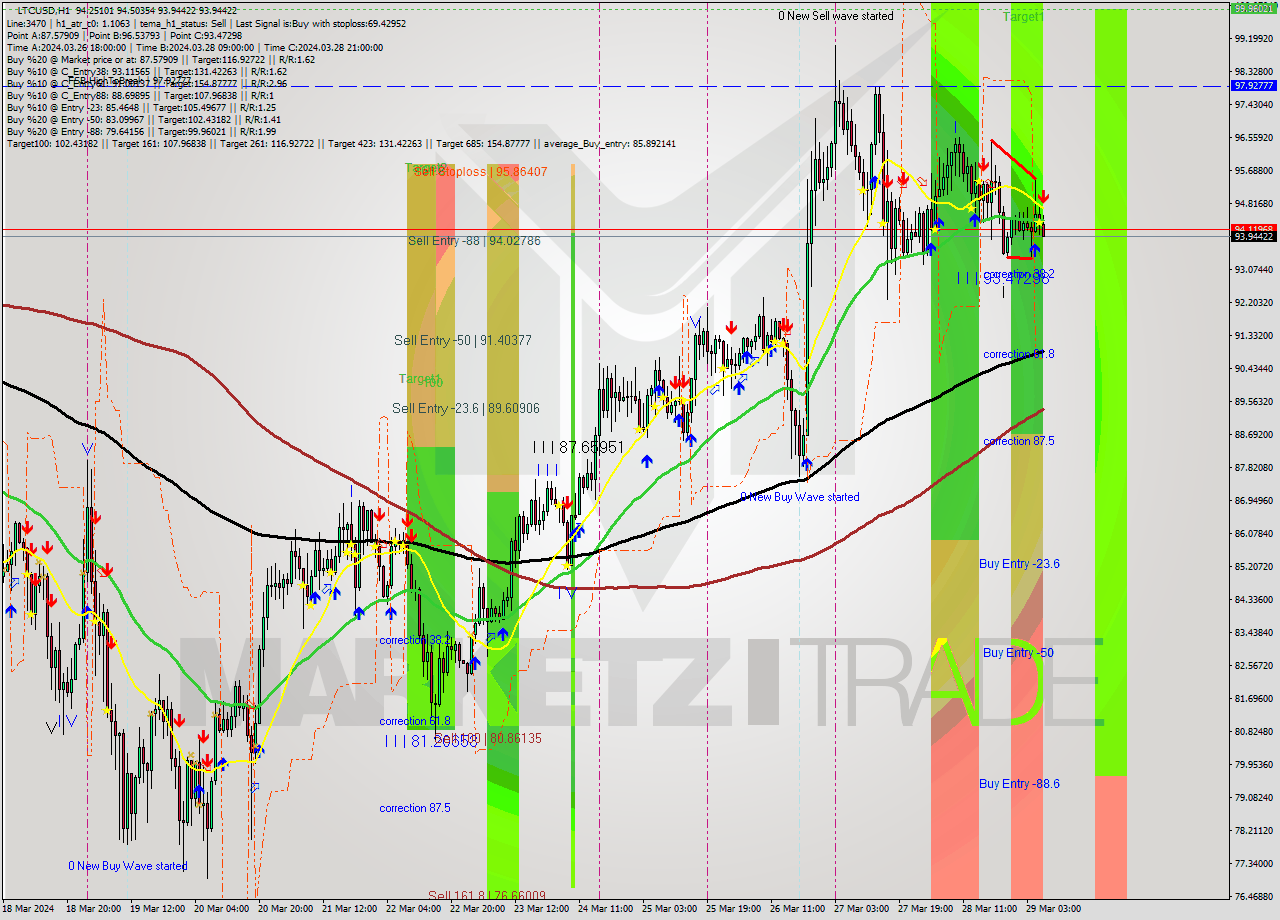
Task: Select the '| | | 87.65951' level label
Action: point(578,448)
